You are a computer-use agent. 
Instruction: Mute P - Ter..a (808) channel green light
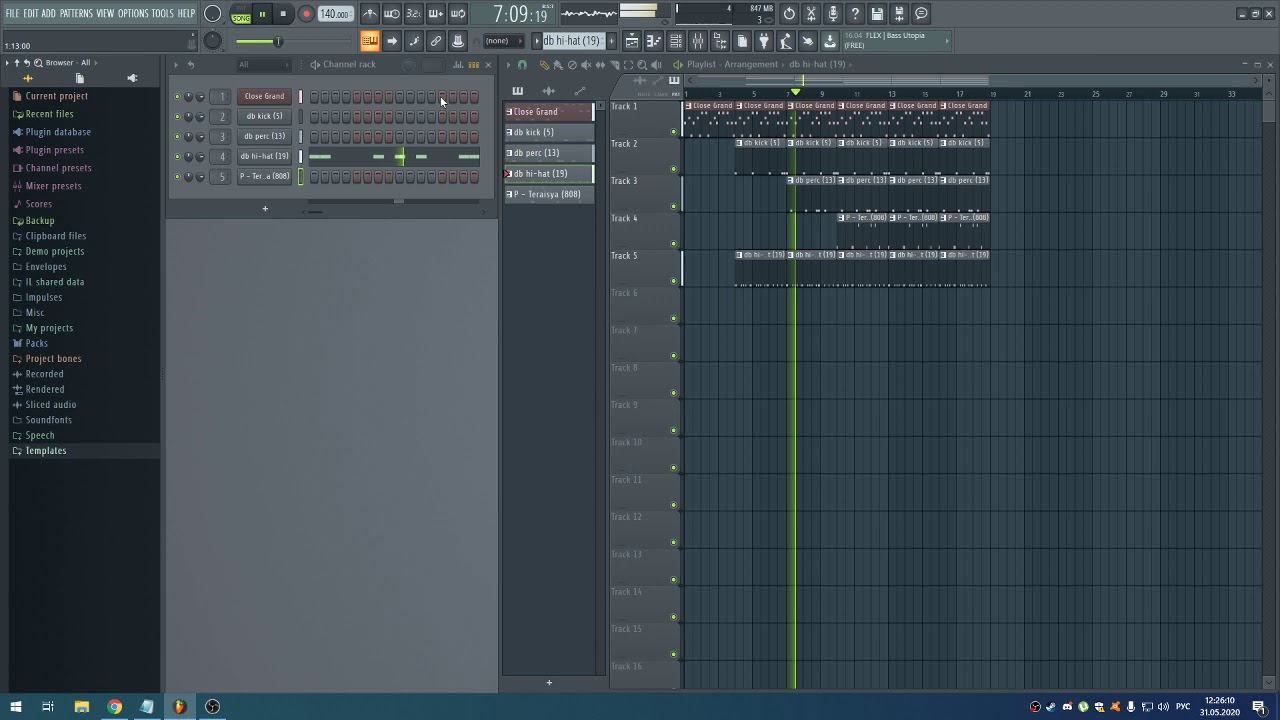(x=177, y=177)
